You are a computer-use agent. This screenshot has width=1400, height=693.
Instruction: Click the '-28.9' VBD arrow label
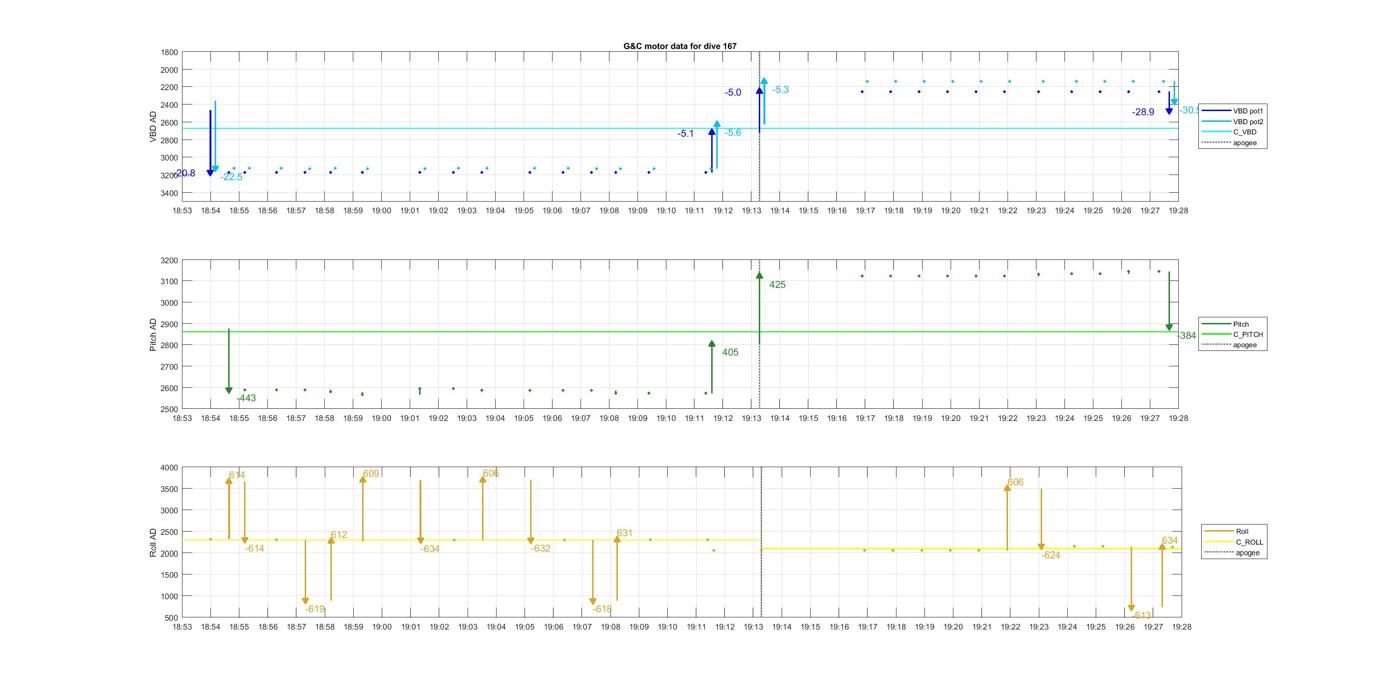pos(1143,113)
